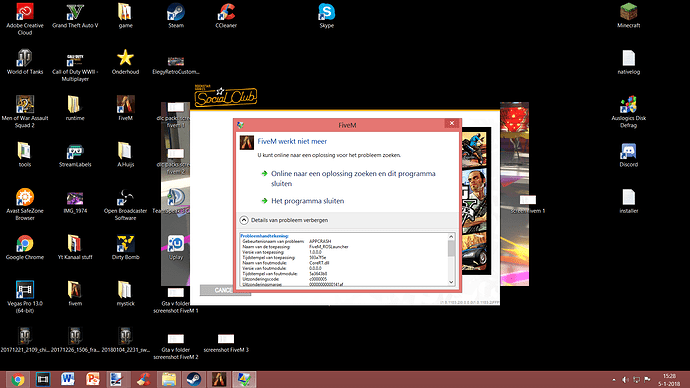The height and width of the screenshot is (388, 690).
Task: Click the details scrollbar up arrow
Action: (x=451, y=237)
